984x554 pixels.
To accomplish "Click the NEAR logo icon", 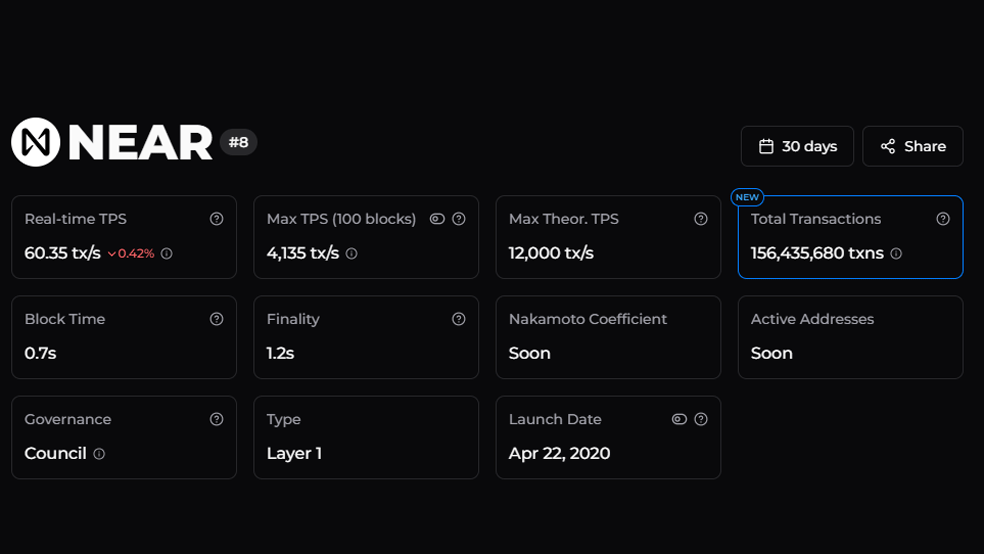I will (36, 142).
